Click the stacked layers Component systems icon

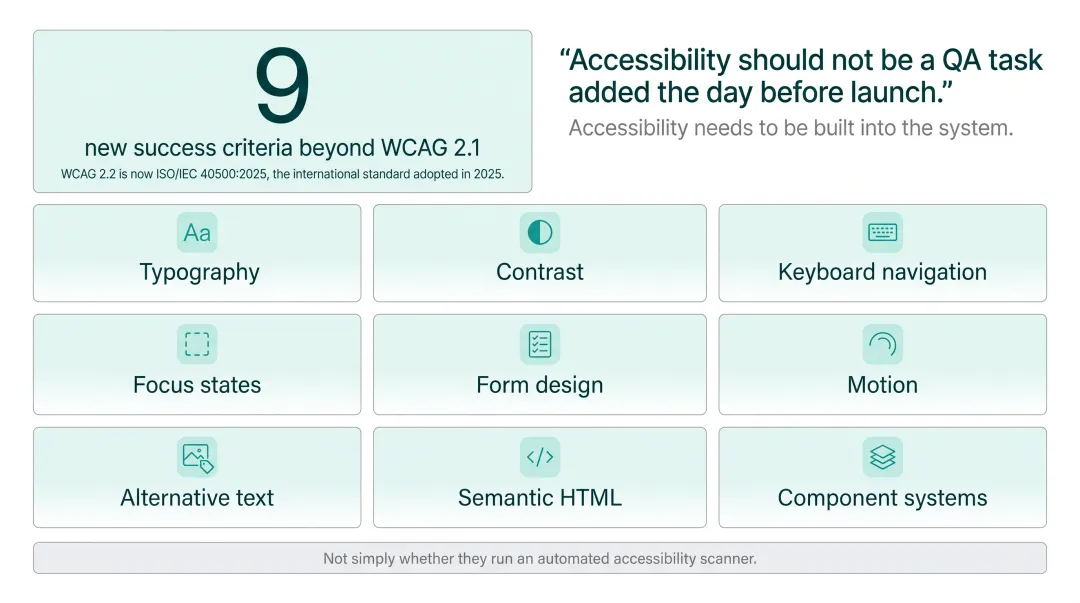[x=882, y=457]
